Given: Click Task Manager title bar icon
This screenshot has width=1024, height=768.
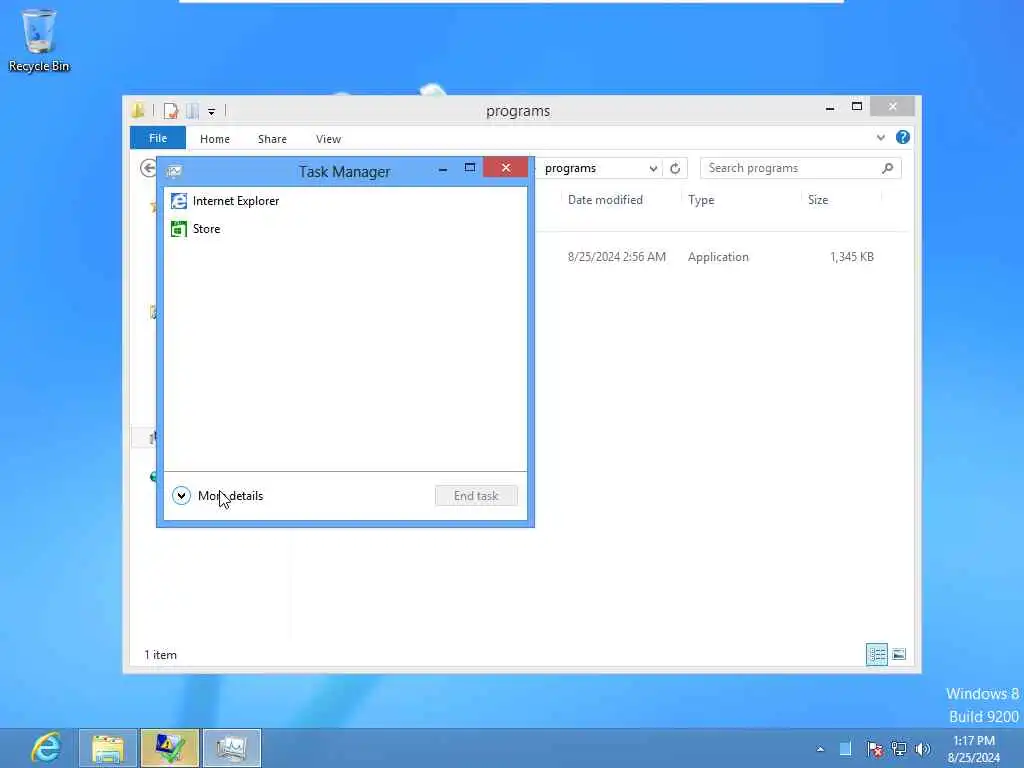Looking at the screenshot, I should tap(174, 171).
